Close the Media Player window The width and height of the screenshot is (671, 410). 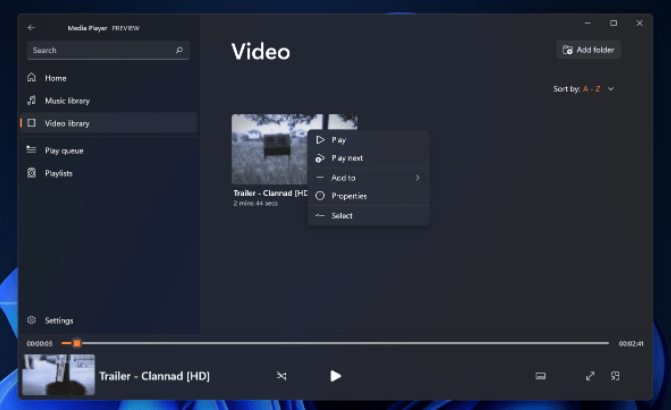click(640, 23)
